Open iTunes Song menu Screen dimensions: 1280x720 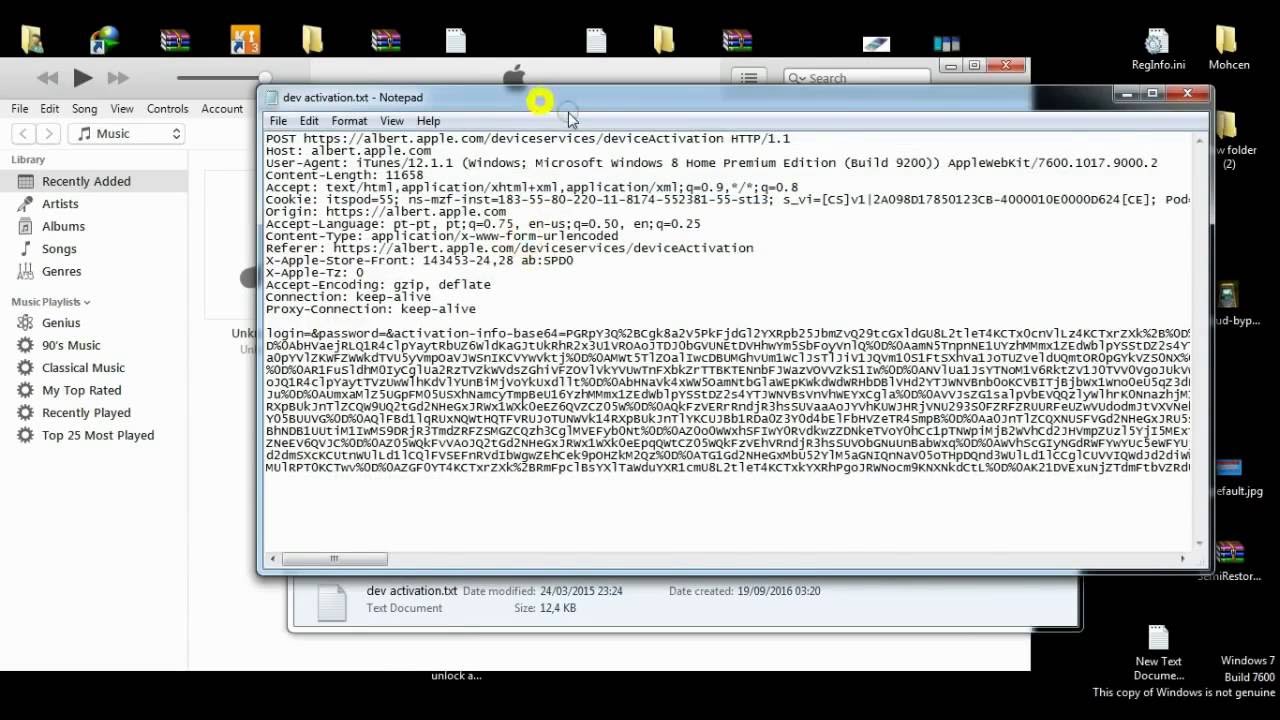[x=84, y=108]
